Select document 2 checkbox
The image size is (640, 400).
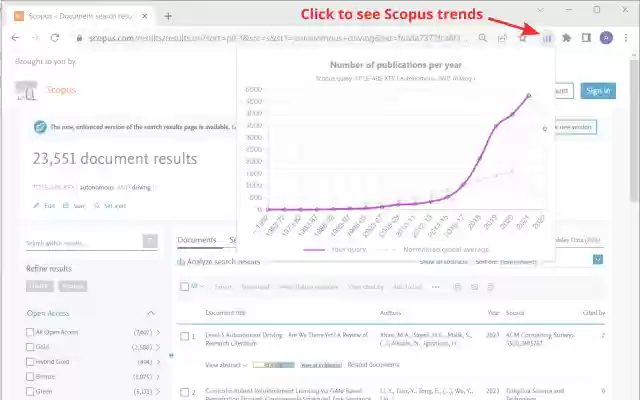coord(184,392)
